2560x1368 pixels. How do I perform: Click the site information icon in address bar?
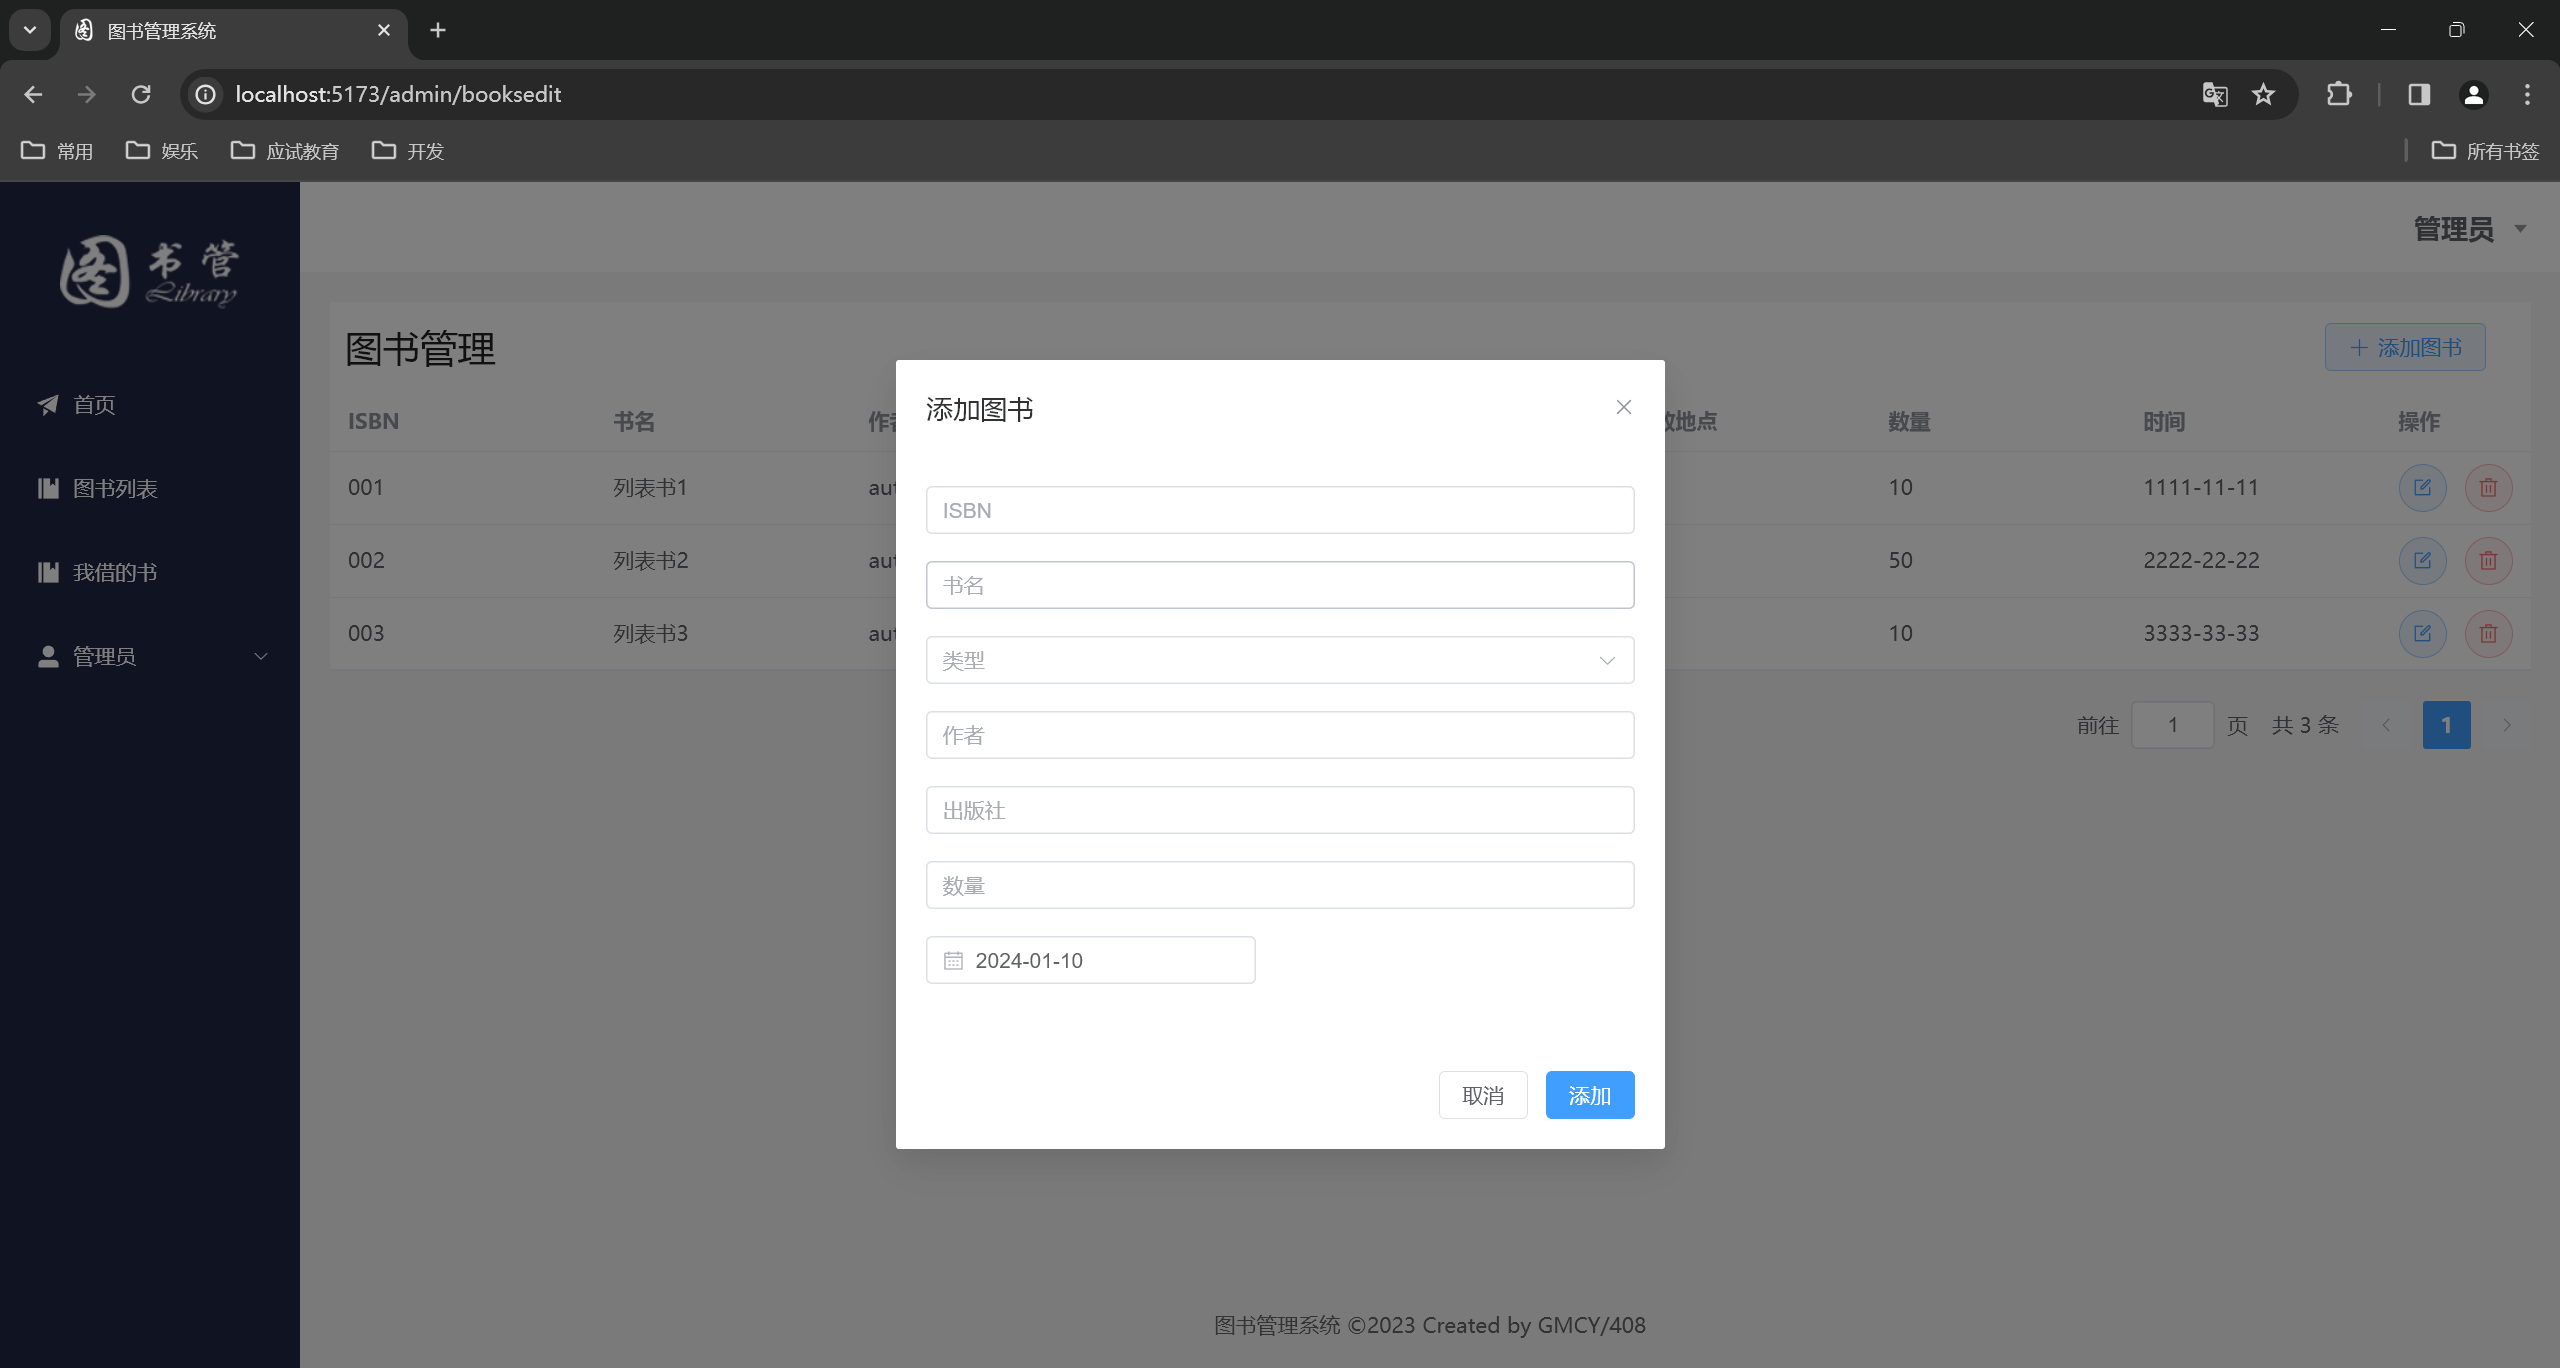tap(205, 94)
